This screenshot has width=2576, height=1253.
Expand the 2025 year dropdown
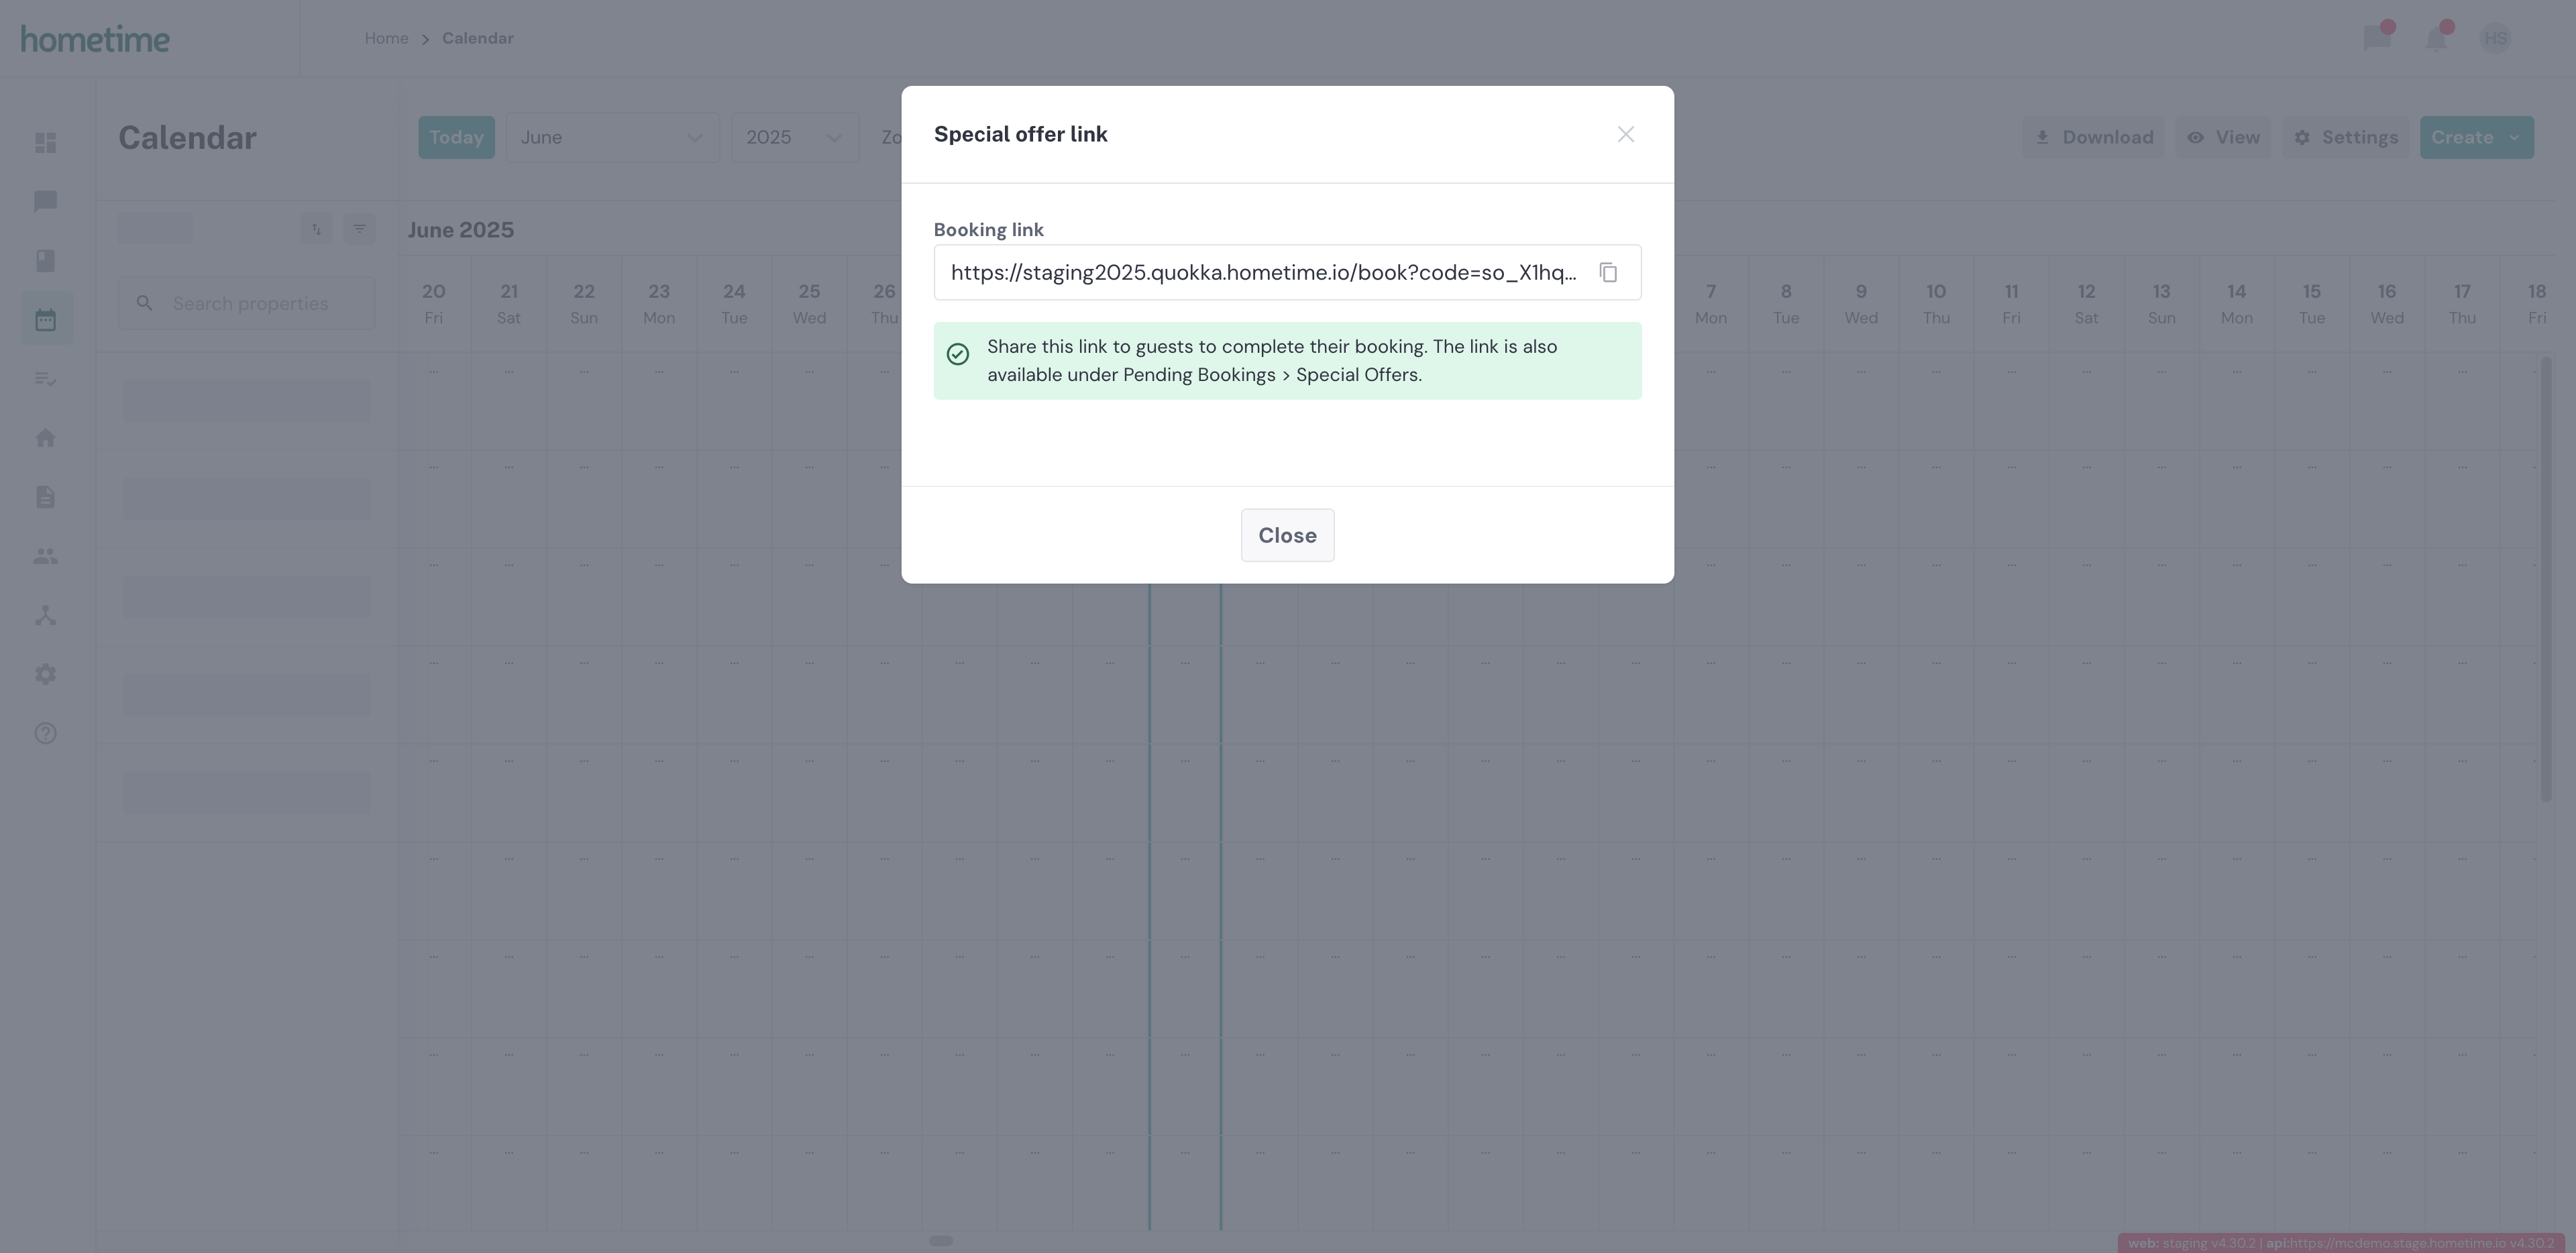tap(795, 138)
